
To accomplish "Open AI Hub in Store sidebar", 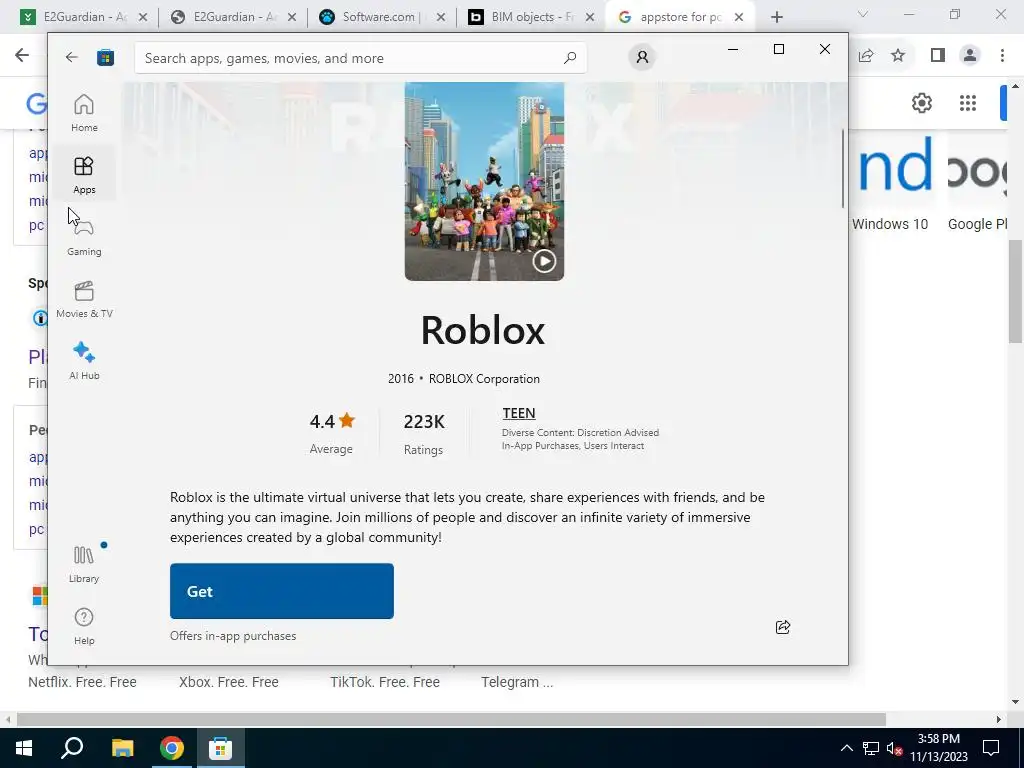I will [84, 360].
